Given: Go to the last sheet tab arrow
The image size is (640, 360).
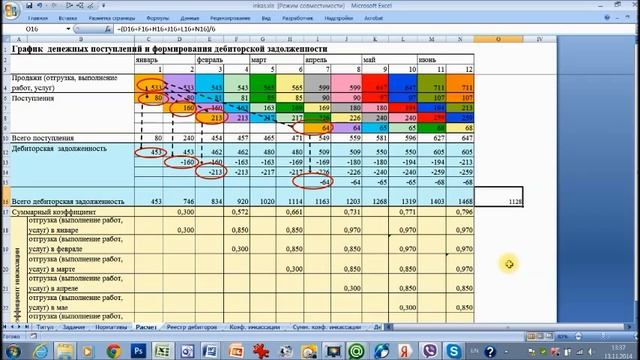Looking at the screenshot, I should [26, 327].
